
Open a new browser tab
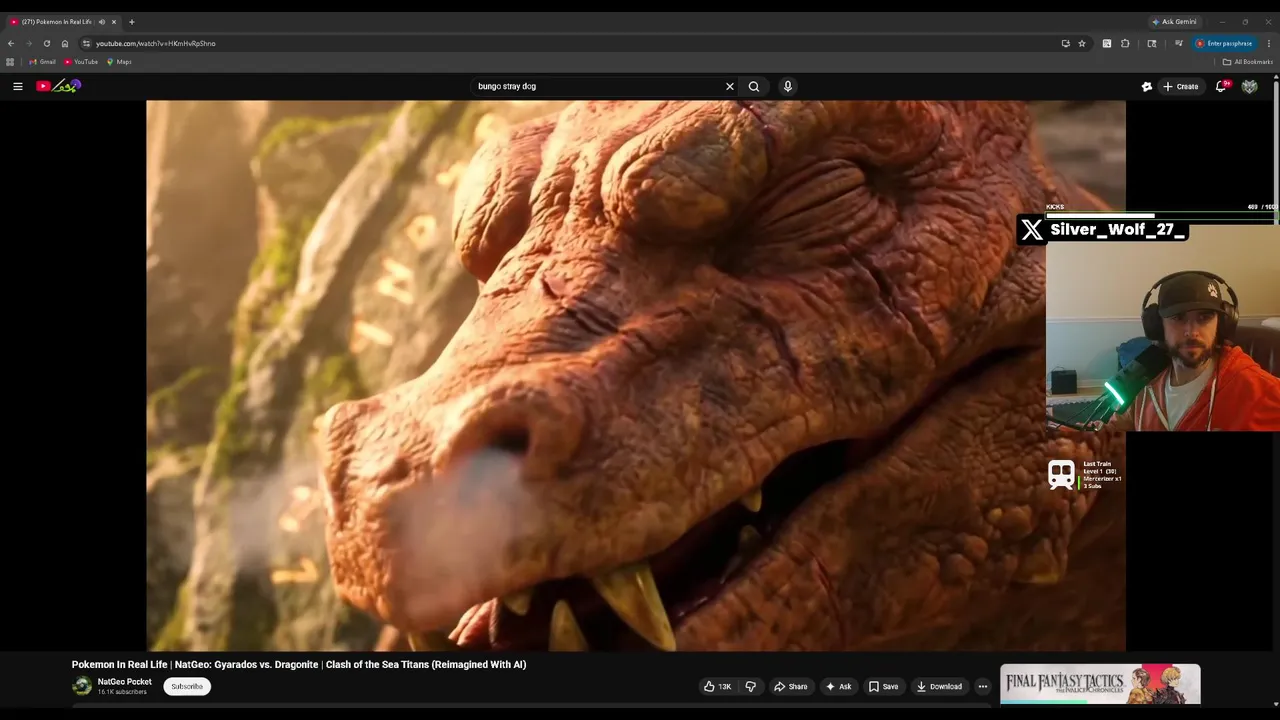131,21
